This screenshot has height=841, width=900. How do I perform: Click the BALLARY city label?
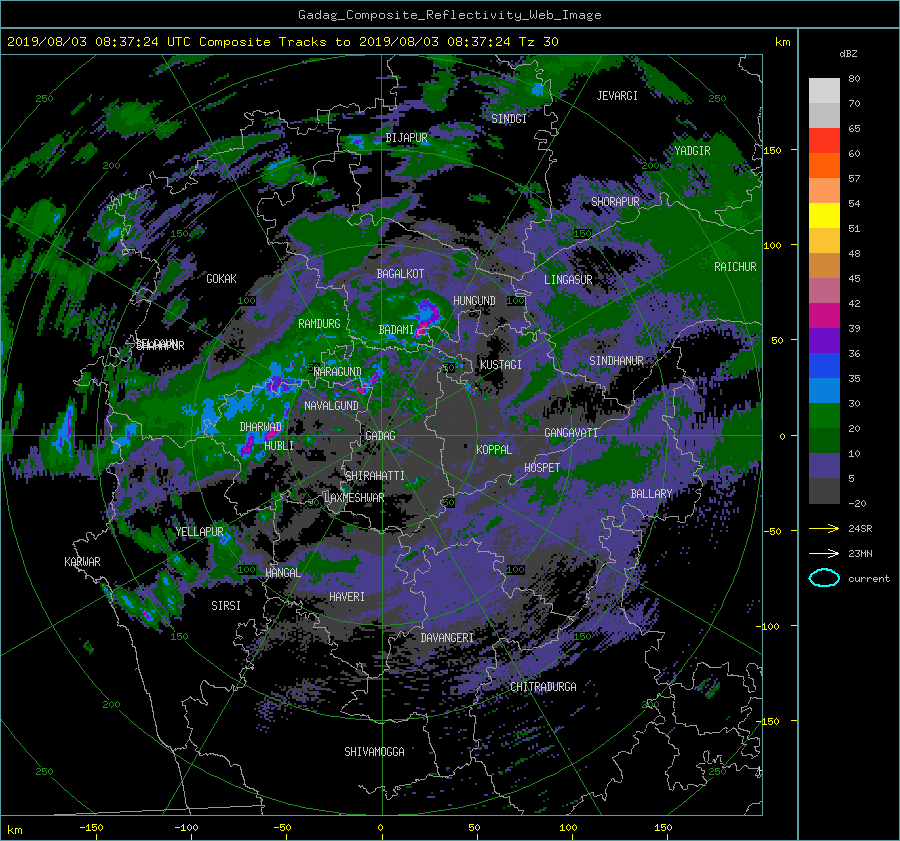651,494
